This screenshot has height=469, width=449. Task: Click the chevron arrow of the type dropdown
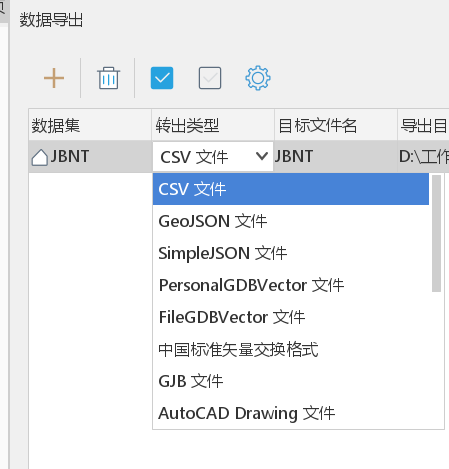(262, 156)
